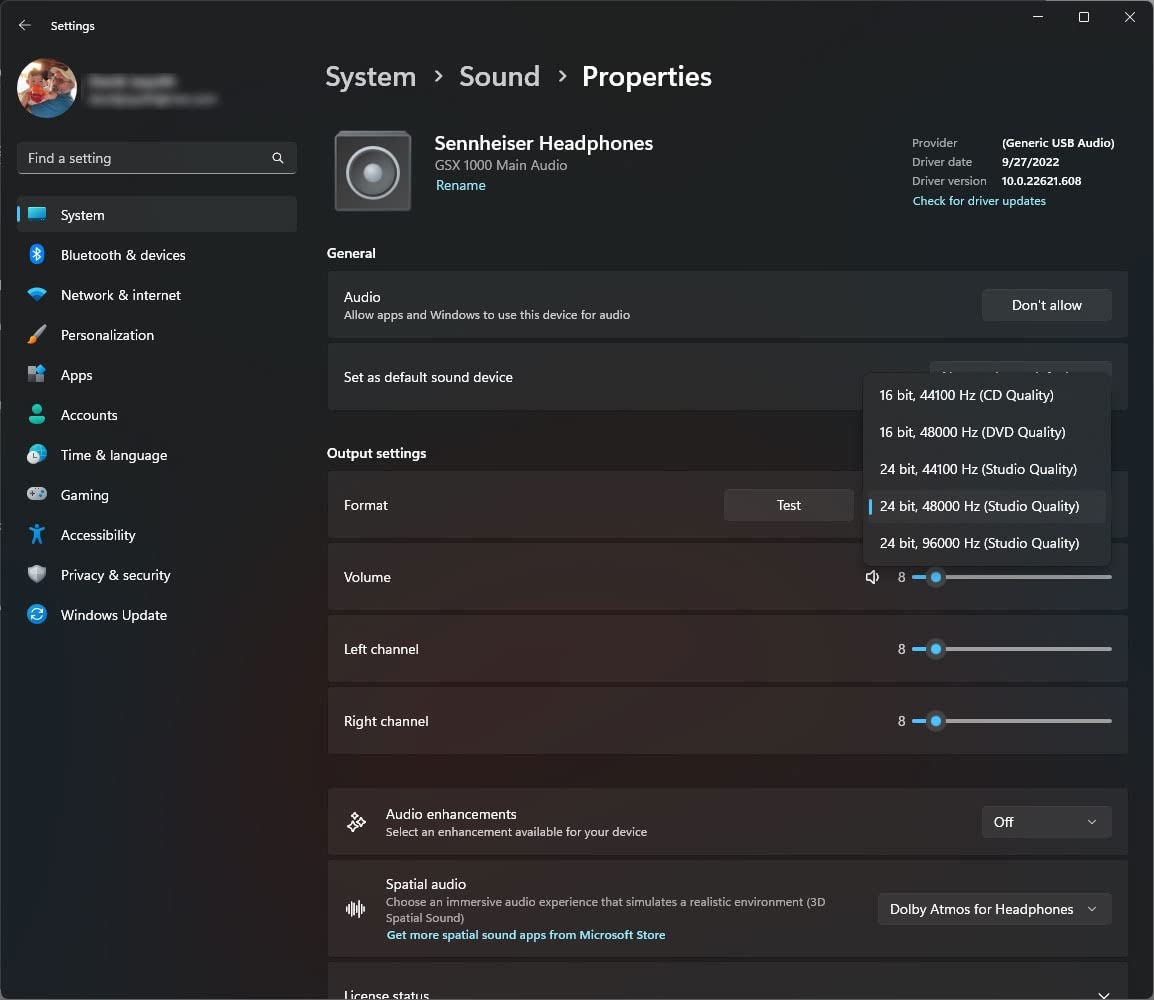Screen dimensions: 1154x1000
Task: Expand the License status section
Action: click(x=1103, y=994)
